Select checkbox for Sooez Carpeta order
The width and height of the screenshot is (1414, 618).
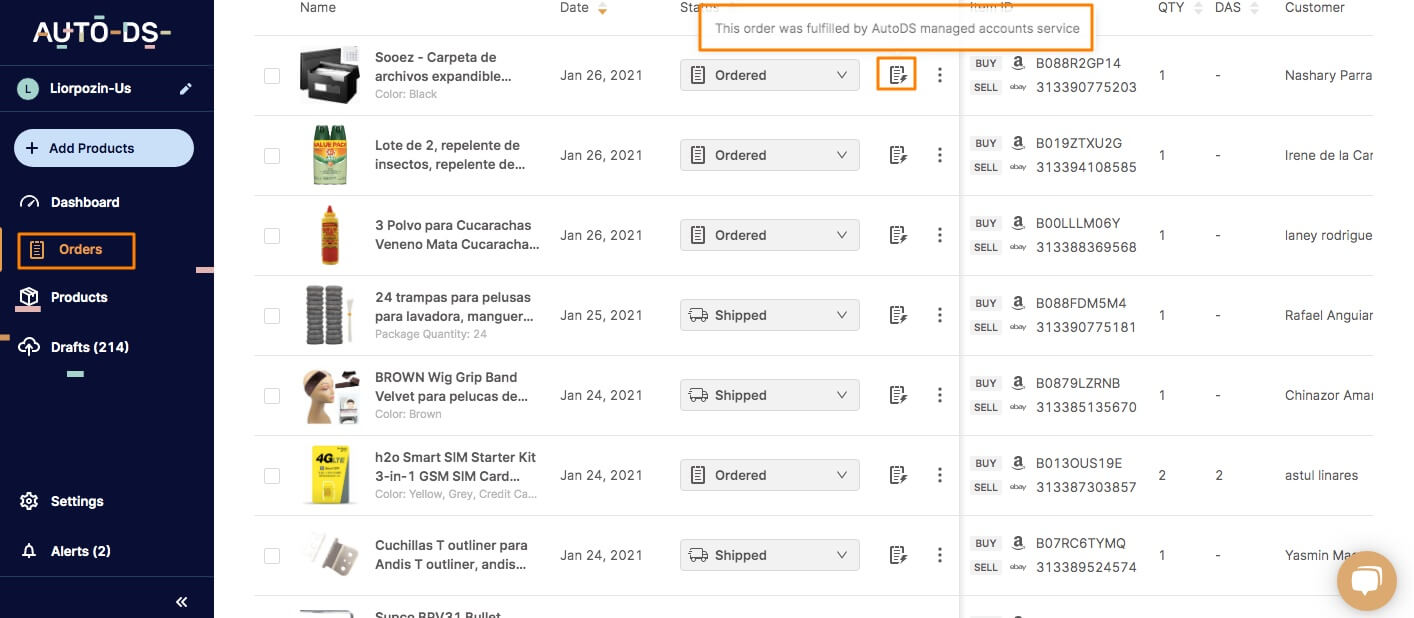click(x=272, y=76)
